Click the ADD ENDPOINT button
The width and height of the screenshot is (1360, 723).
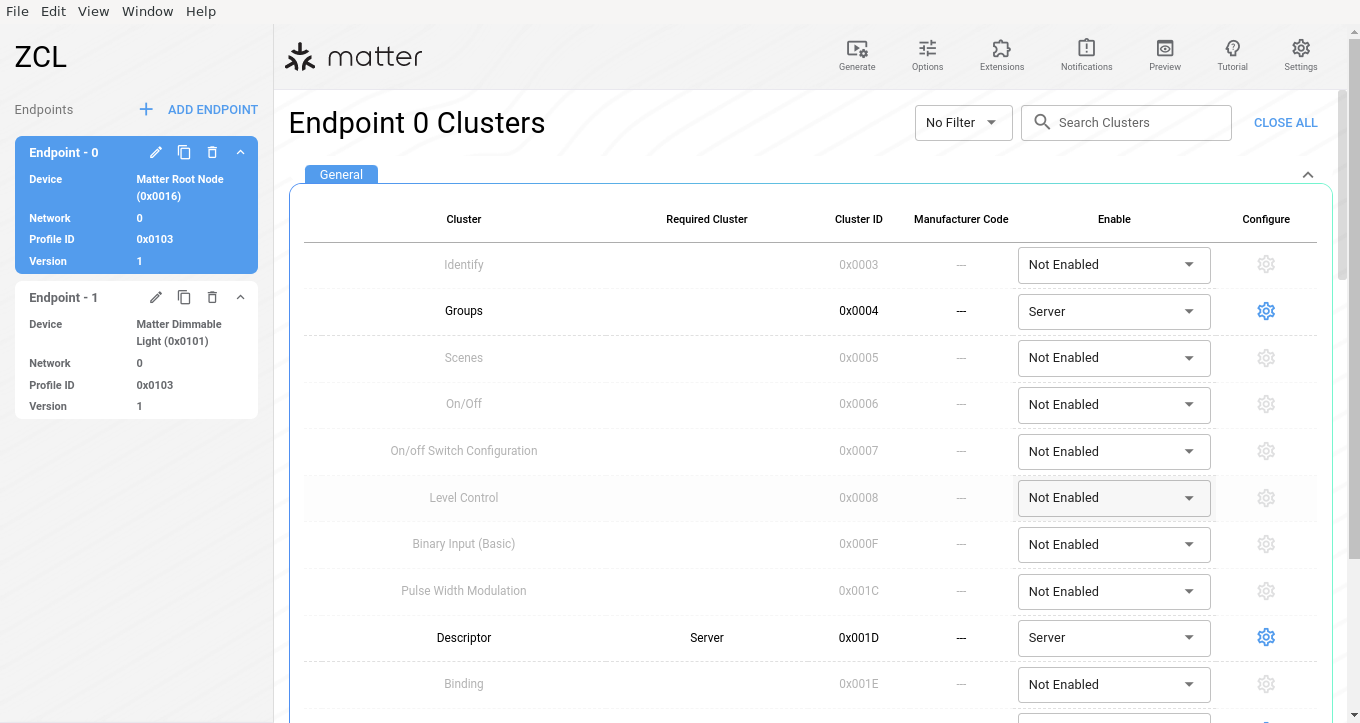click(198, 110)
